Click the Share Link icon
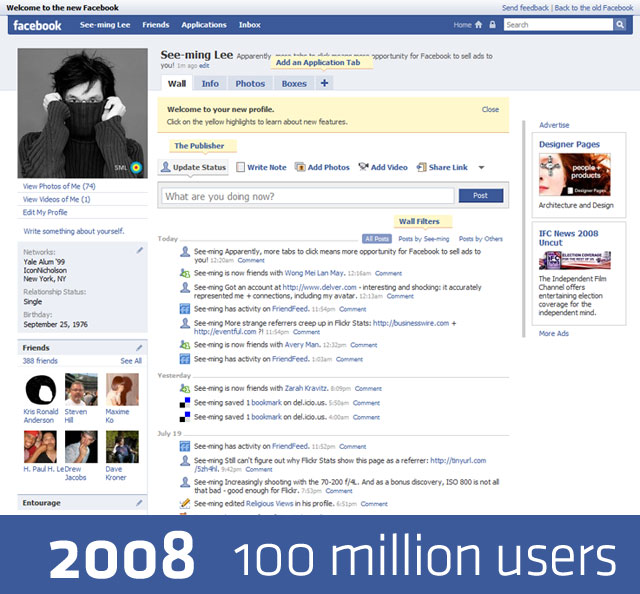The height and width of the screenshot is (594, 640). pyautogui.click(x=422, y=167)
